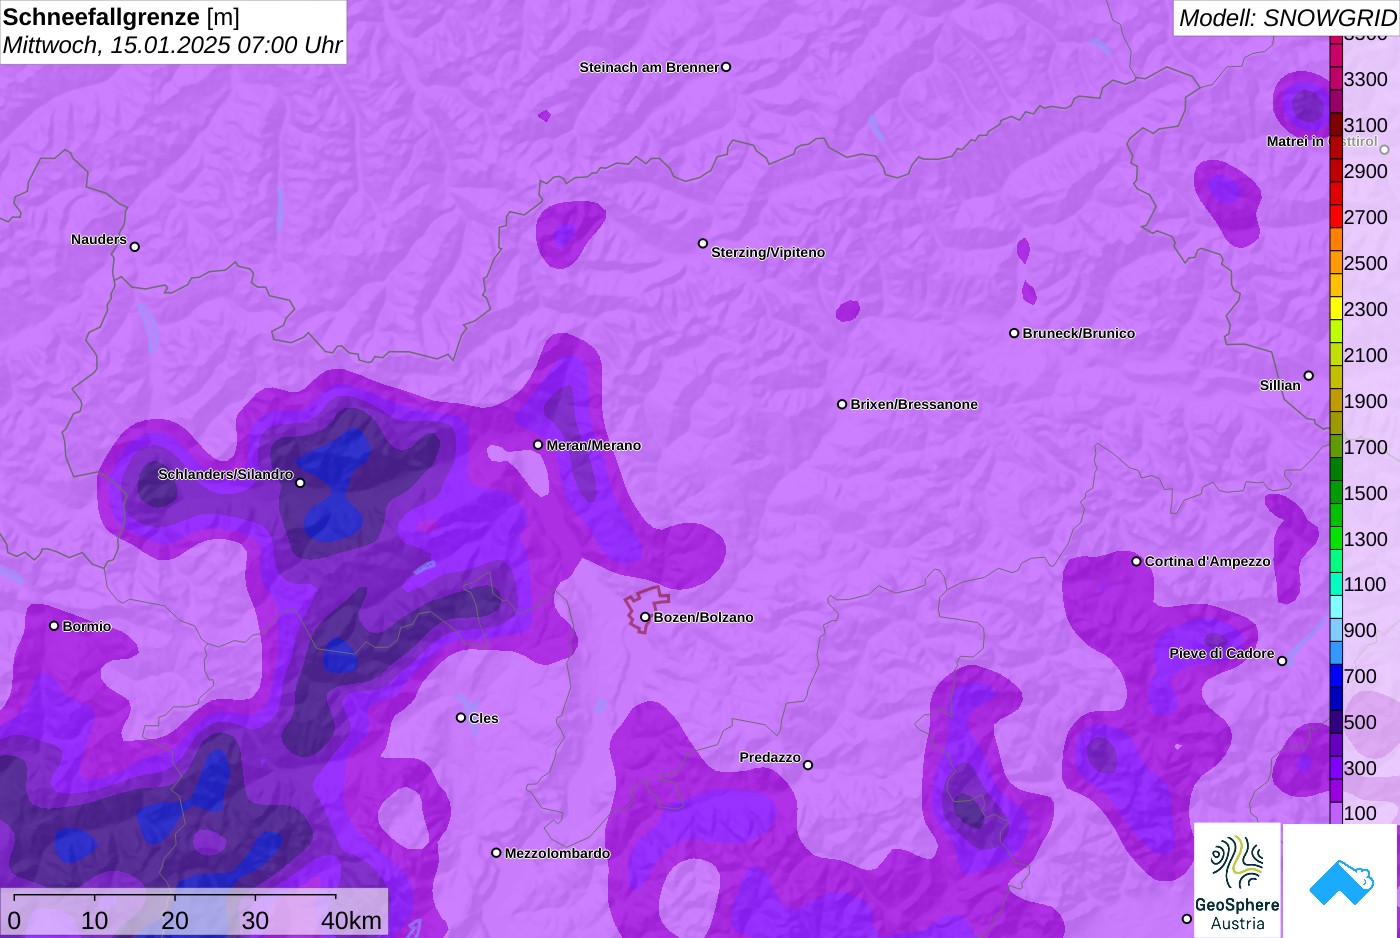This screenshot has height=938, width=1400.
Task: Click the 100 legend value
Action: [x=1360, y=813]
